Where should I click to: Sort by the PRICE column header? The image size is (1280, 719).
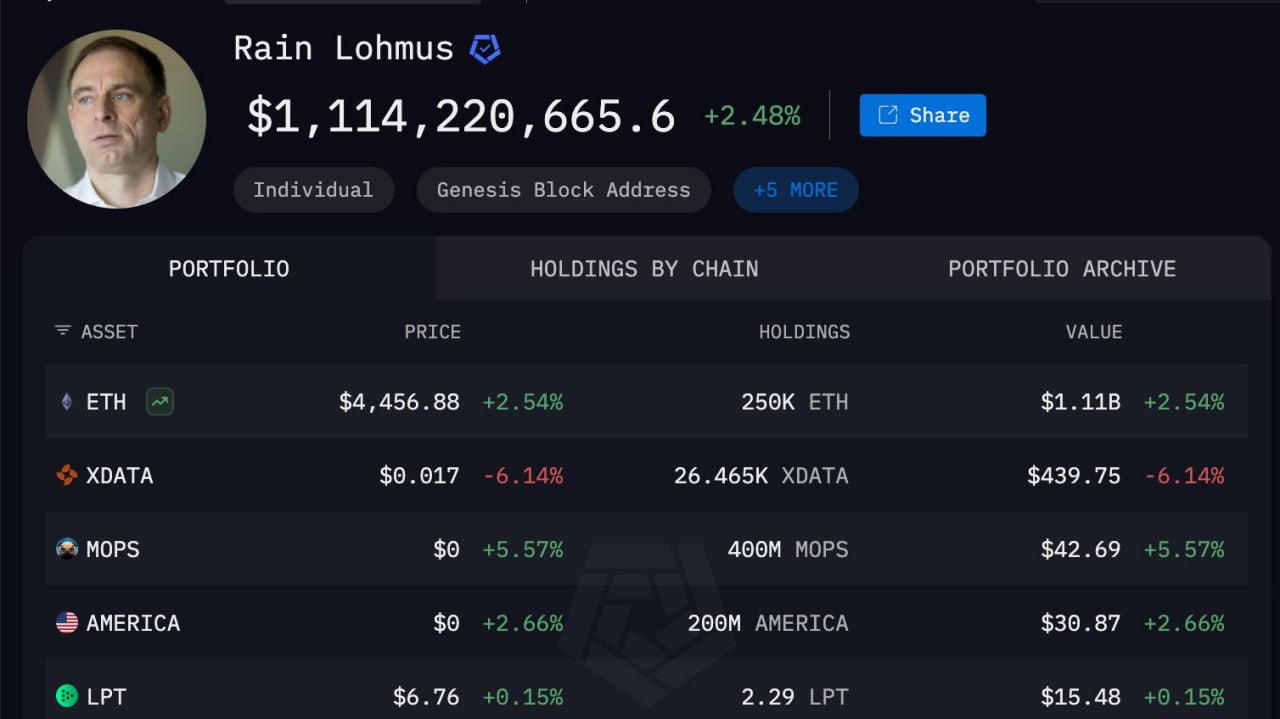(433, 332)
